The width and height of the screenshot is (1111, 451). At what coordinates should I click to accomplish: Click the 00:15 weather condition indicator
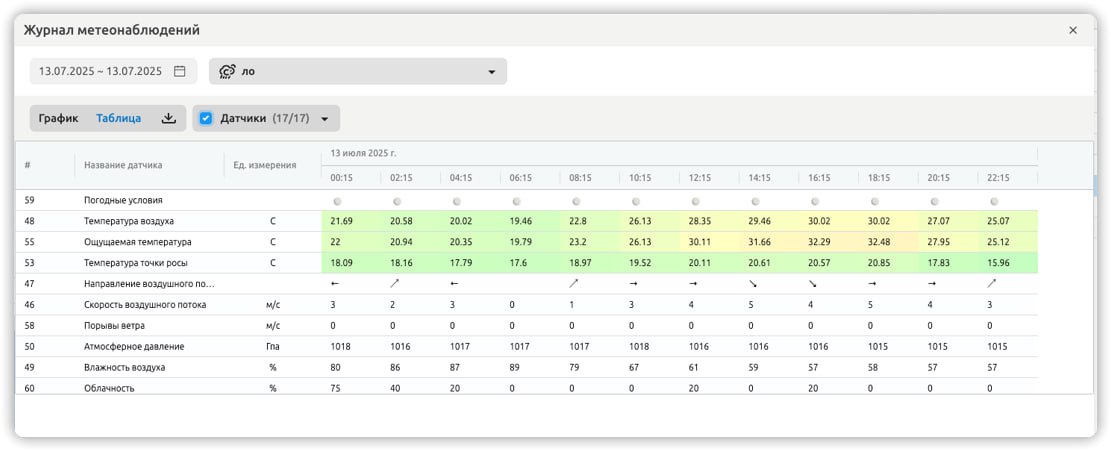point(337,201)
